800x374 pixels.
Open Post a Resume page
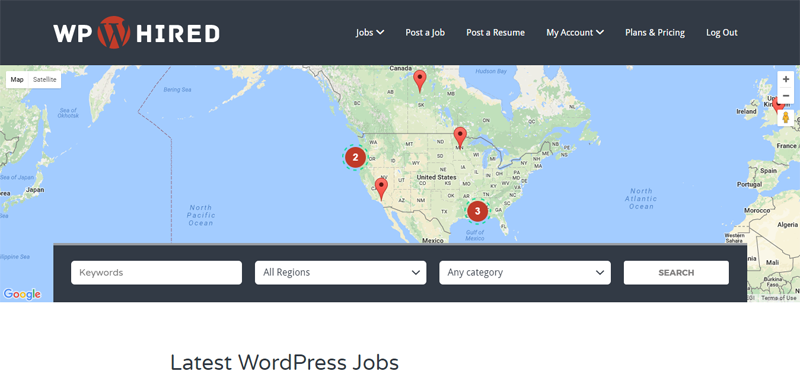[495, 33]
